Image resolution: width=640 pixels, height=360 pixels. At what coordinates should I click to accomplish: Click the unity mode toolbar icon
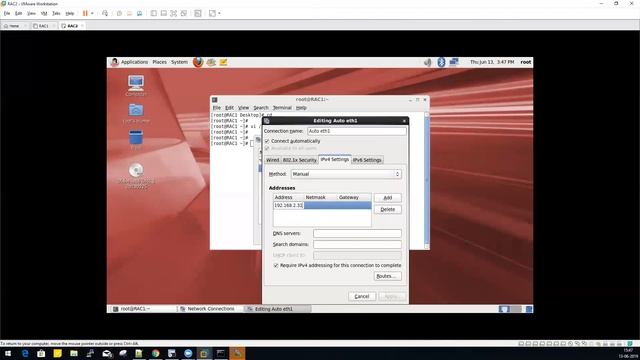(184, 13)
